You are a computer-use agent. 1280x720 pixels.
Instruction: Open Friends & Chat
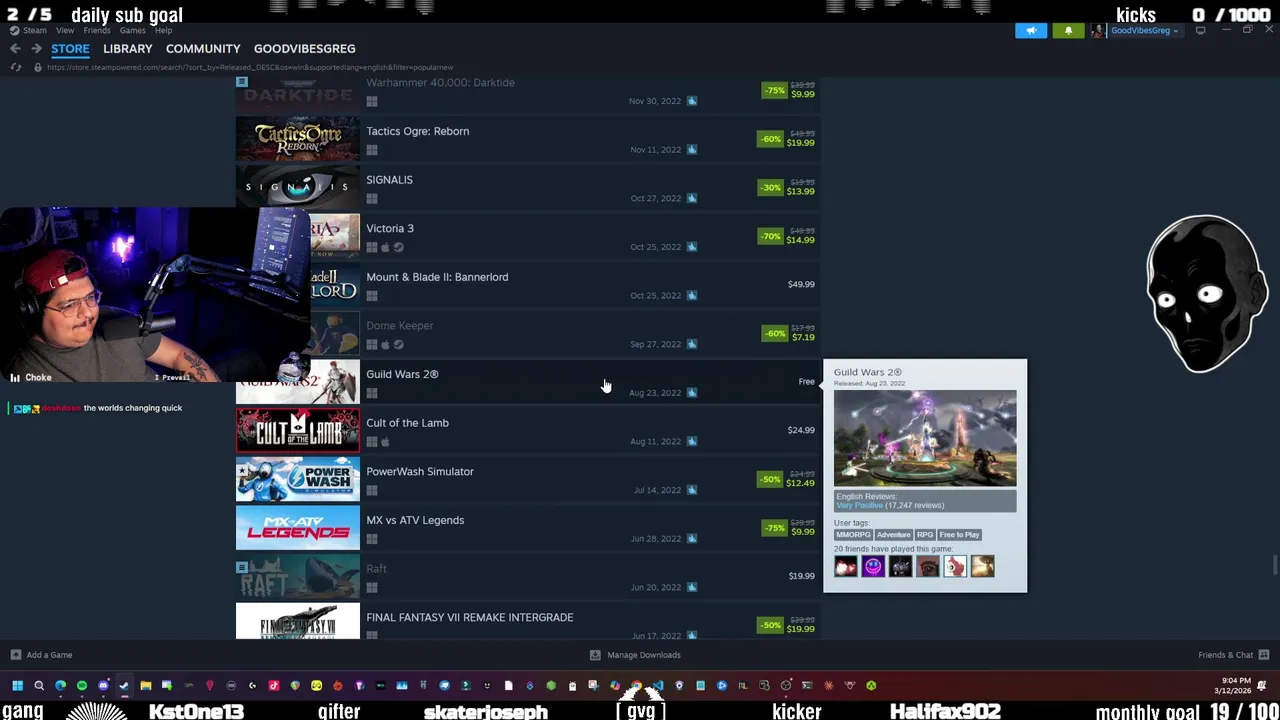click(x=1225, y=655)
